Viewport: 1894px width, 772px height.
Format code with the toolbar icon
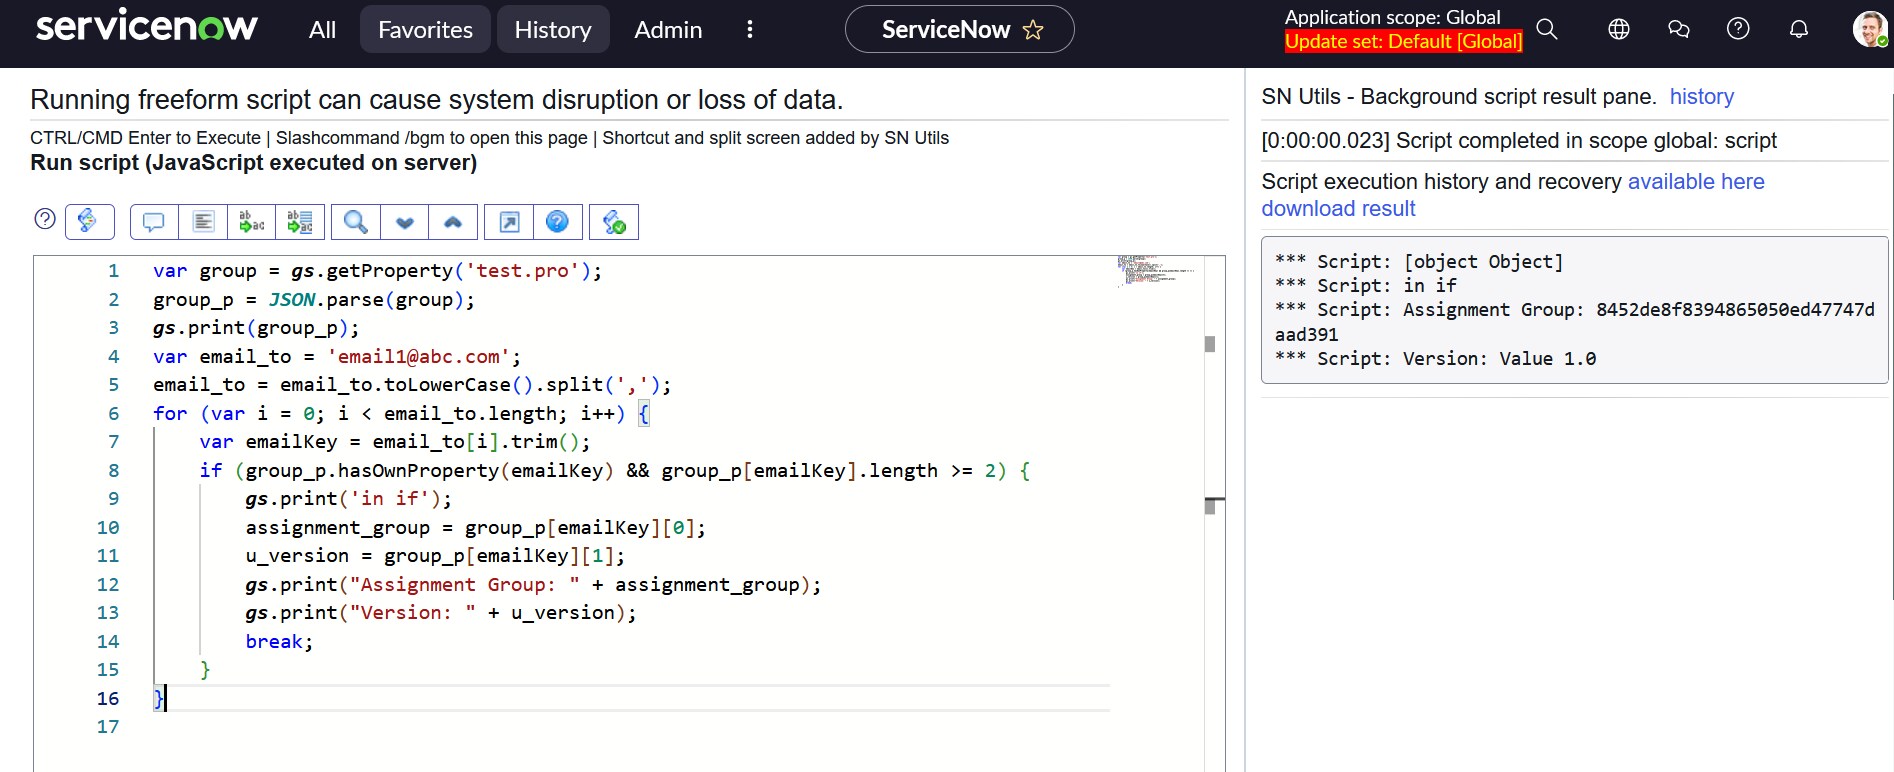[x=203, y=222]
